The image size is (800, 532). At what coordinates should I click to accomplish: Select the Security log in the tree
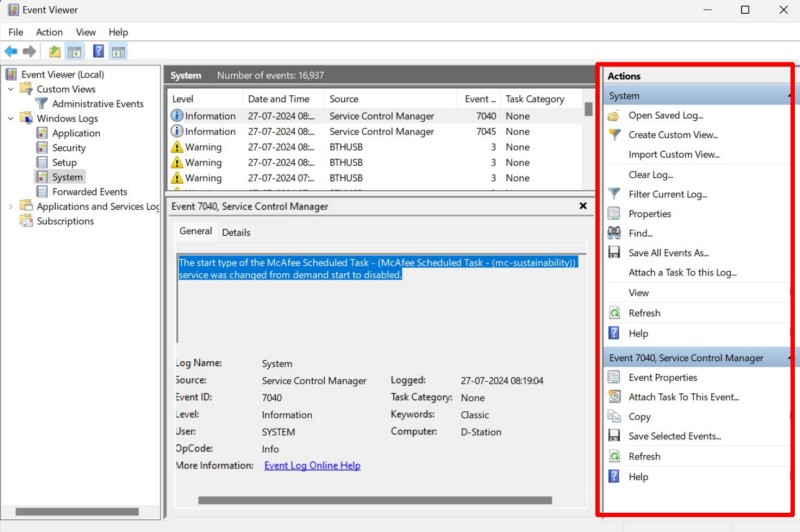click(69, 148)
